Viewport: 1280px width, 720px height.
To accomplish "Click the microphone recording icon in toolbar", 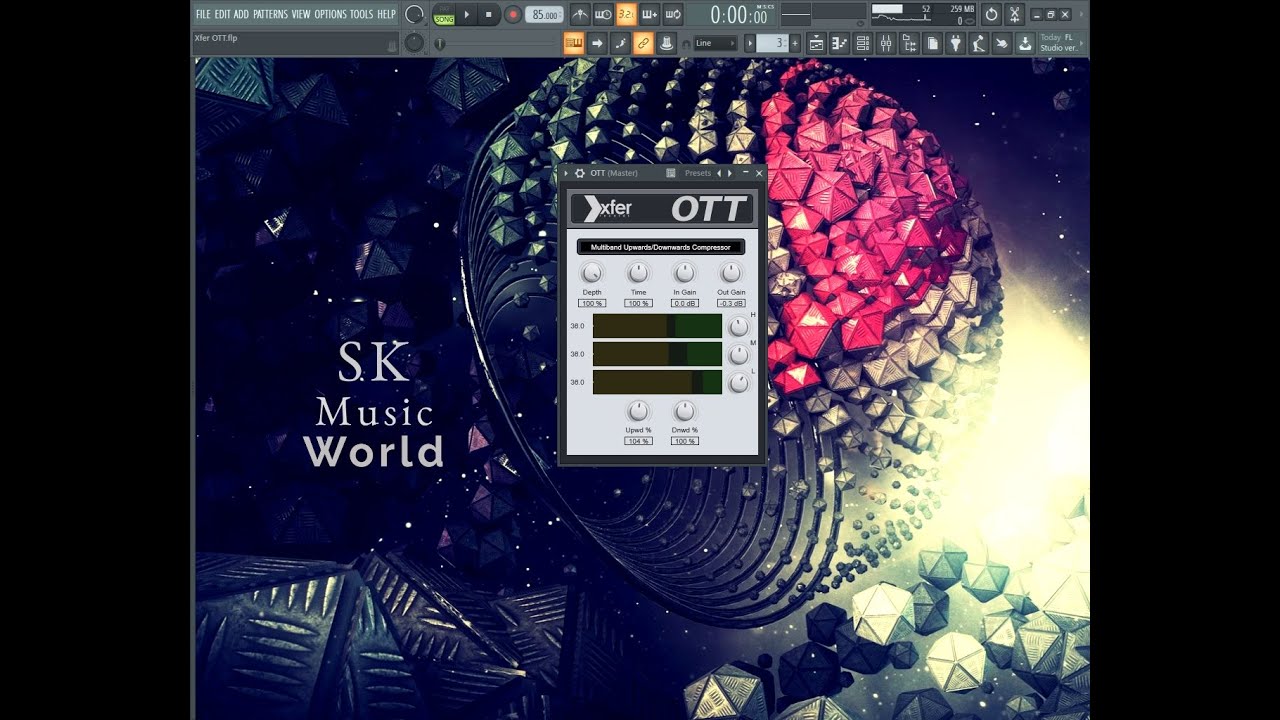I will 978,43.
